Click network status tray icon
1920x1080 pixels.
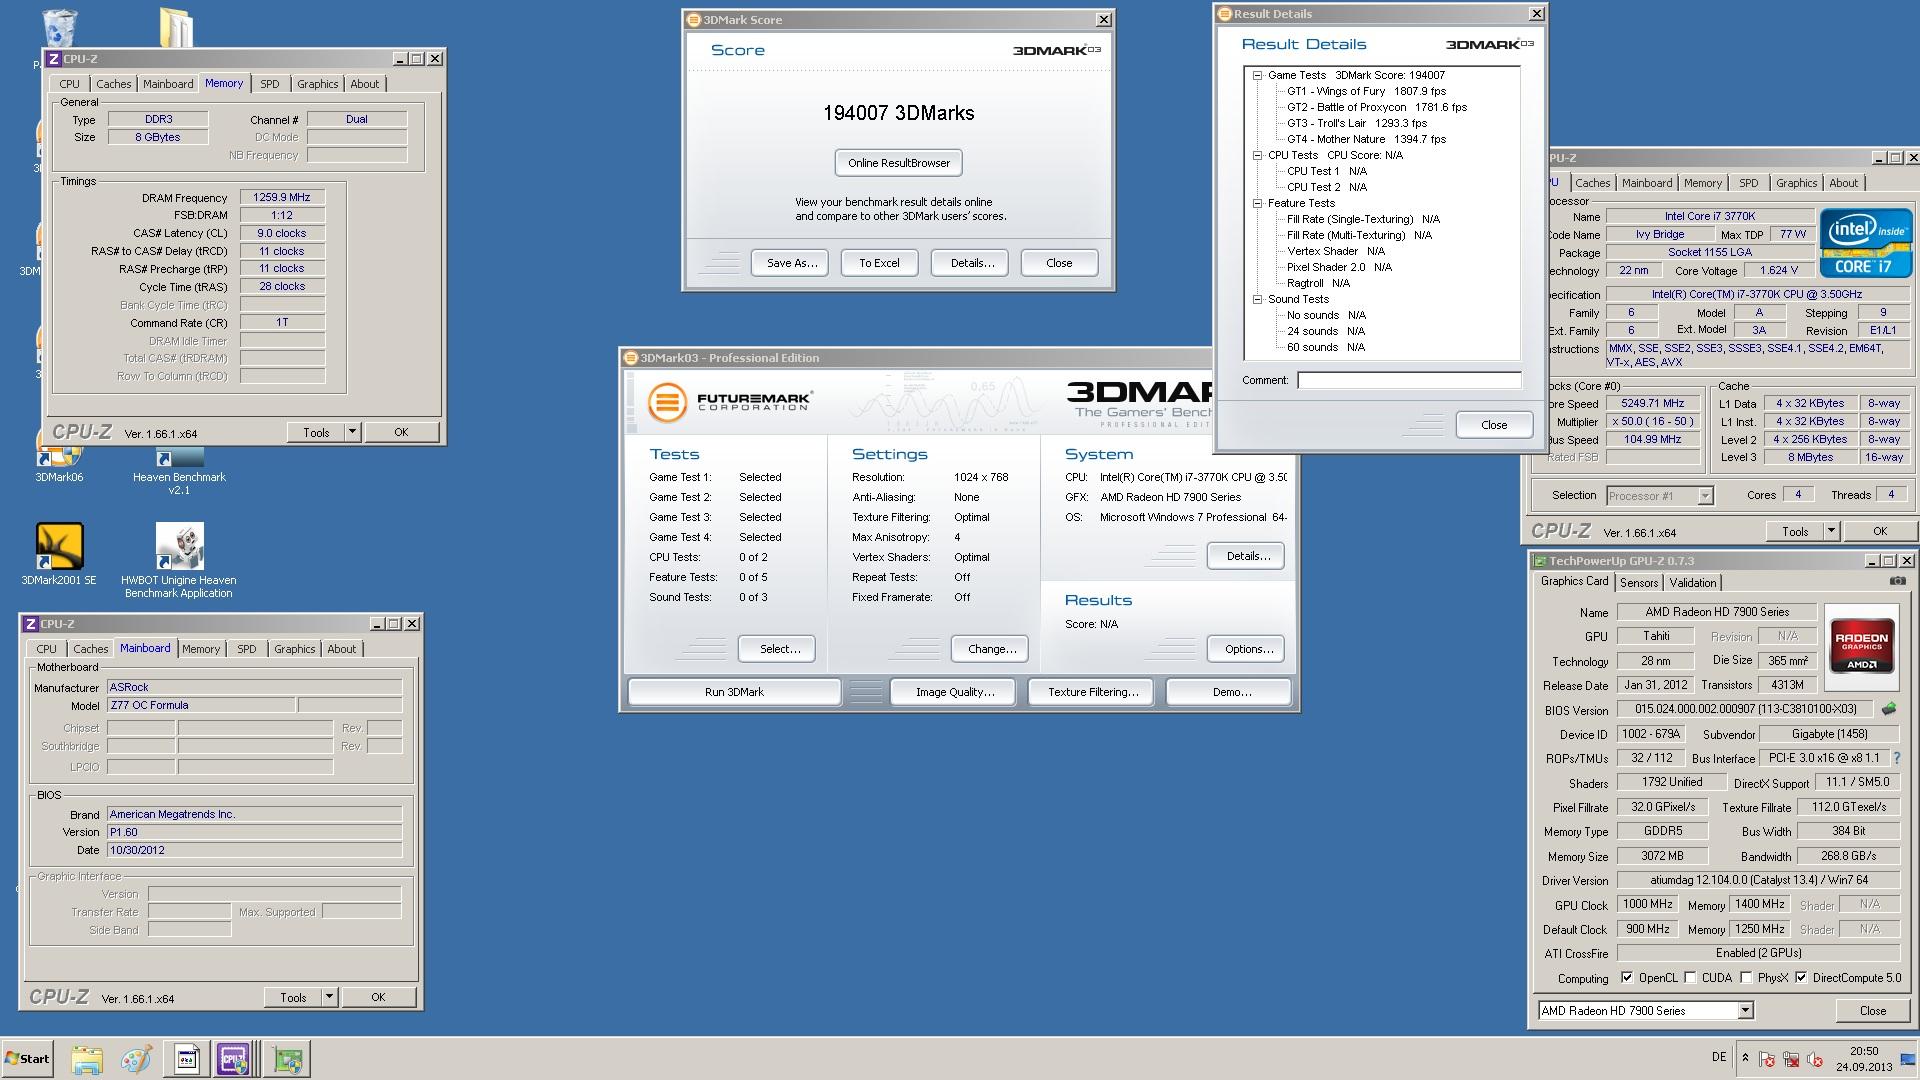click(1791, 1060)
